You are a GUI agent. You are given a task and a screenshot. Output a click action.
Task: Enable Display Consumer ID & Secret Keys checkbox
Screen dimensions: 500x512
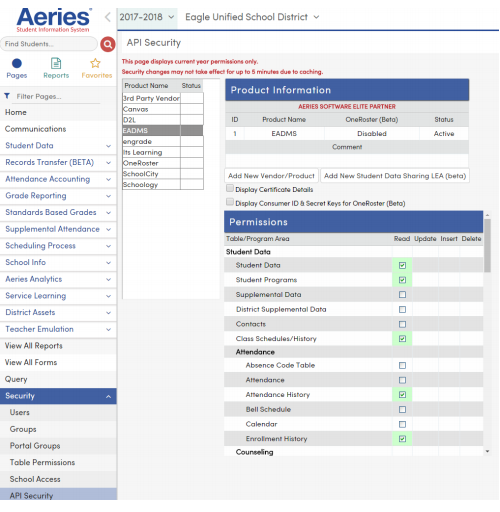click(230, 202)
